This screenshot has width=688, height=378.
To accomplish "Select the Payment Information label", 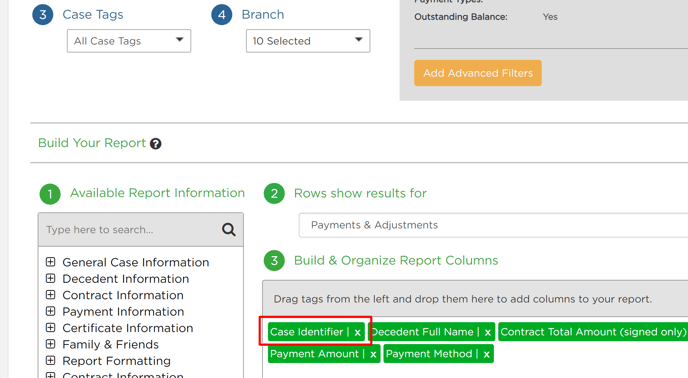I will pos(123,312).
